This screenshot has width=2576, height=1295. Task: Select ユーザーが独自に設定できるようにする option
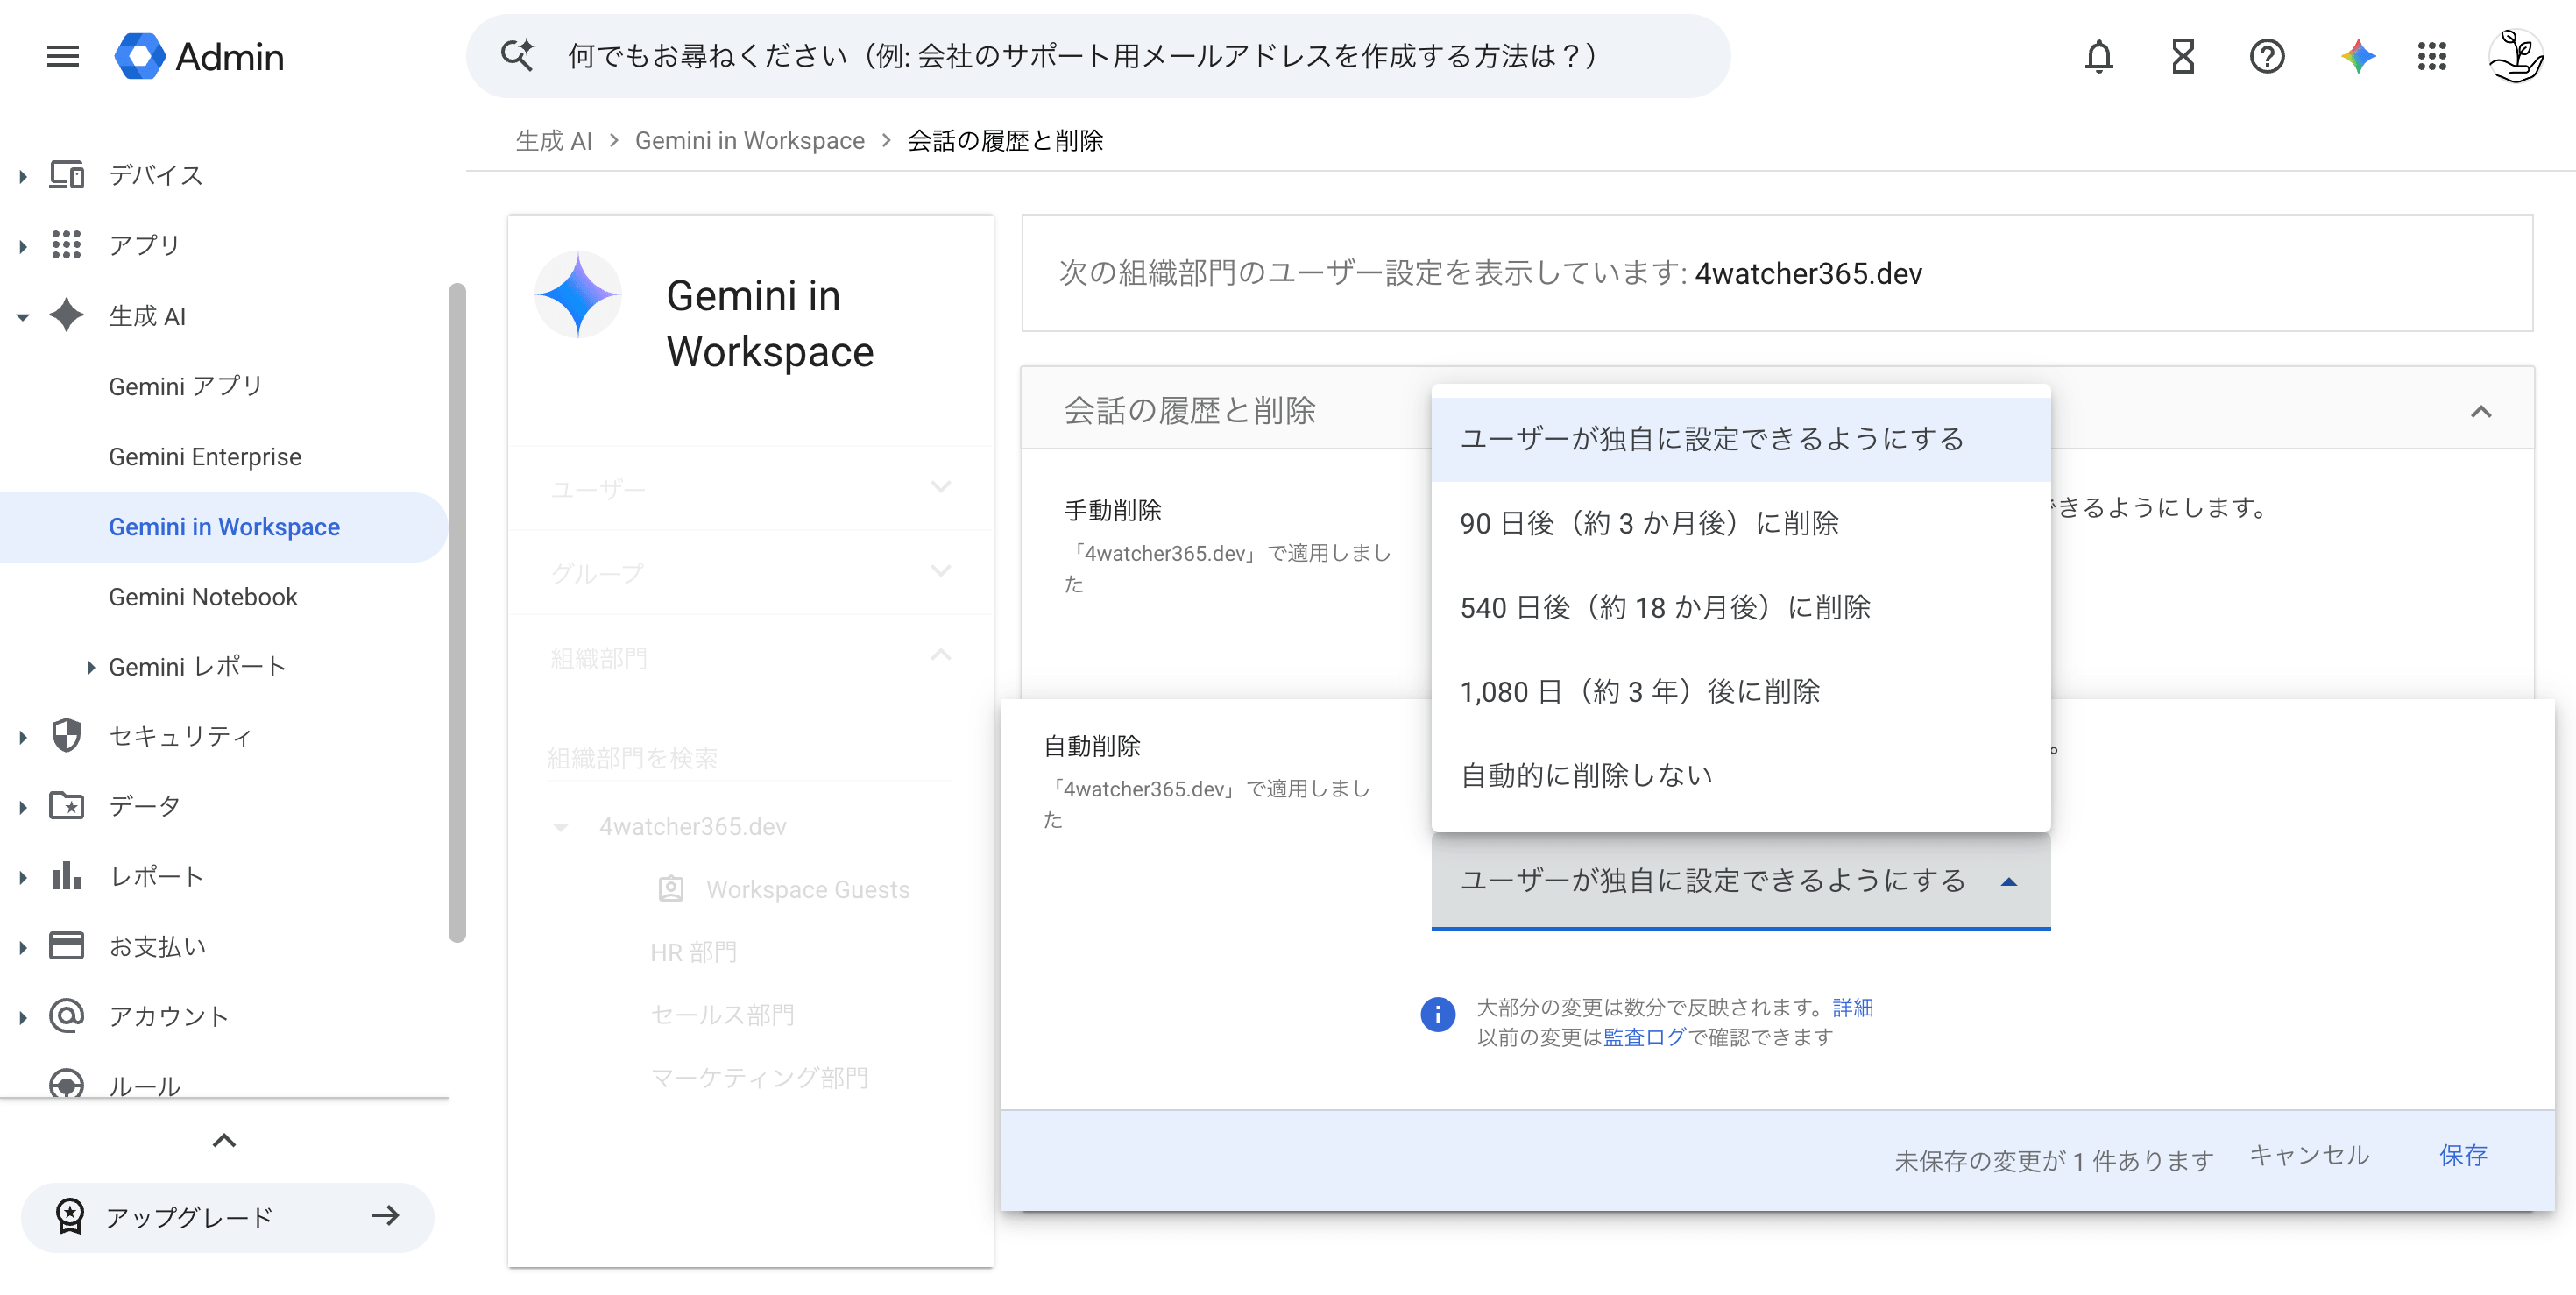click(x=1740, y=439)
